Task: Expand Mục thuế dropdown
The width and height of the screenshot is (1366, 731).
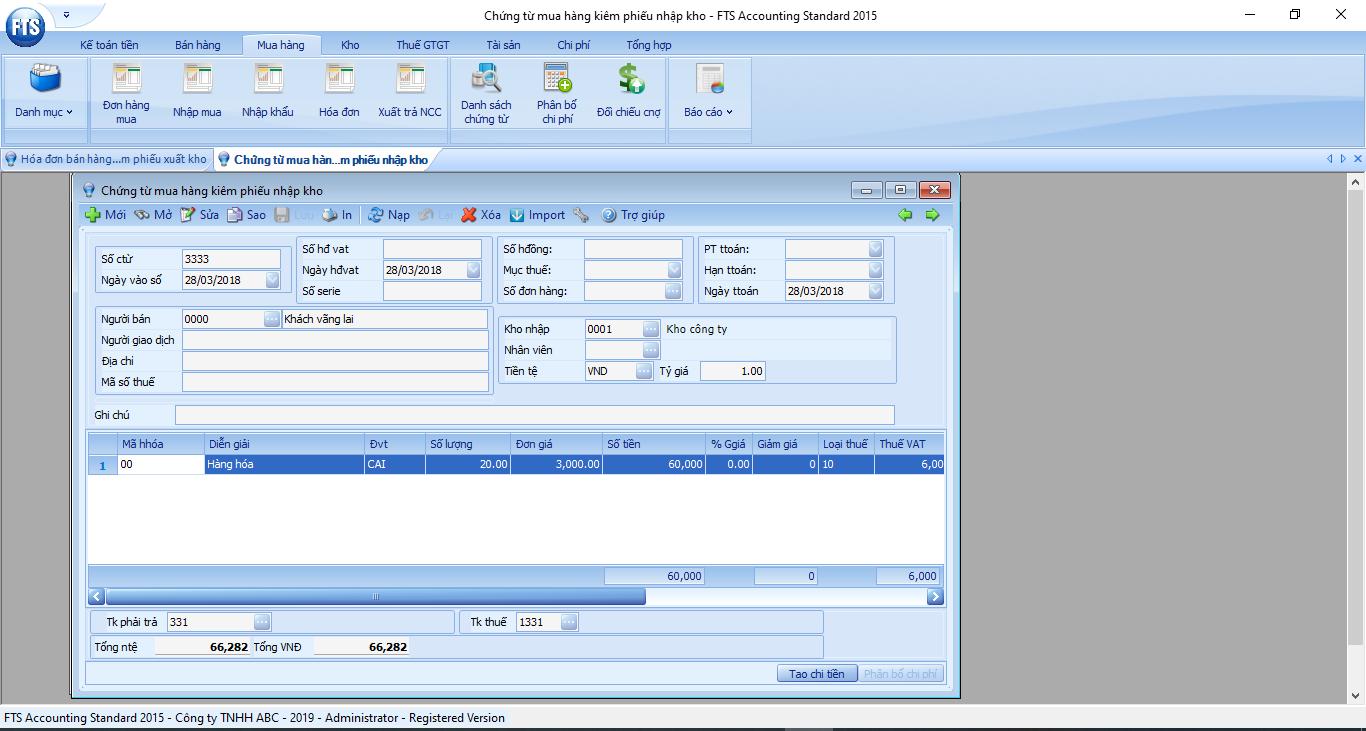Action: [674, 270]
